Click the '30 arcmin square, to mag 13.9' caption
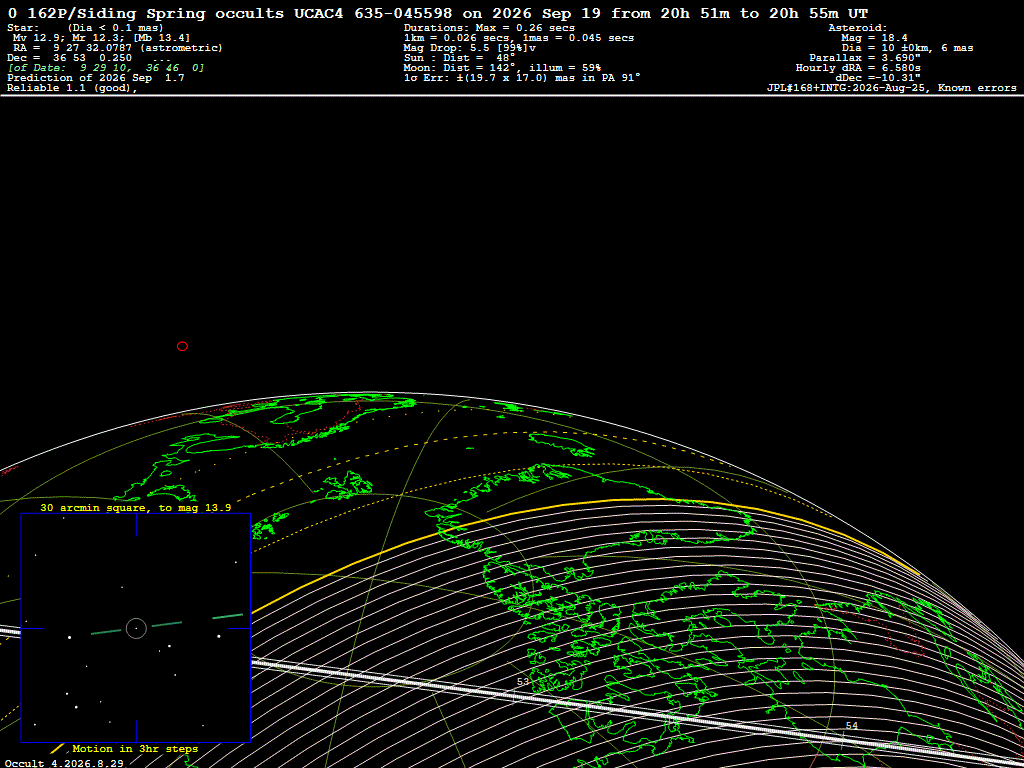 point(136,507)
